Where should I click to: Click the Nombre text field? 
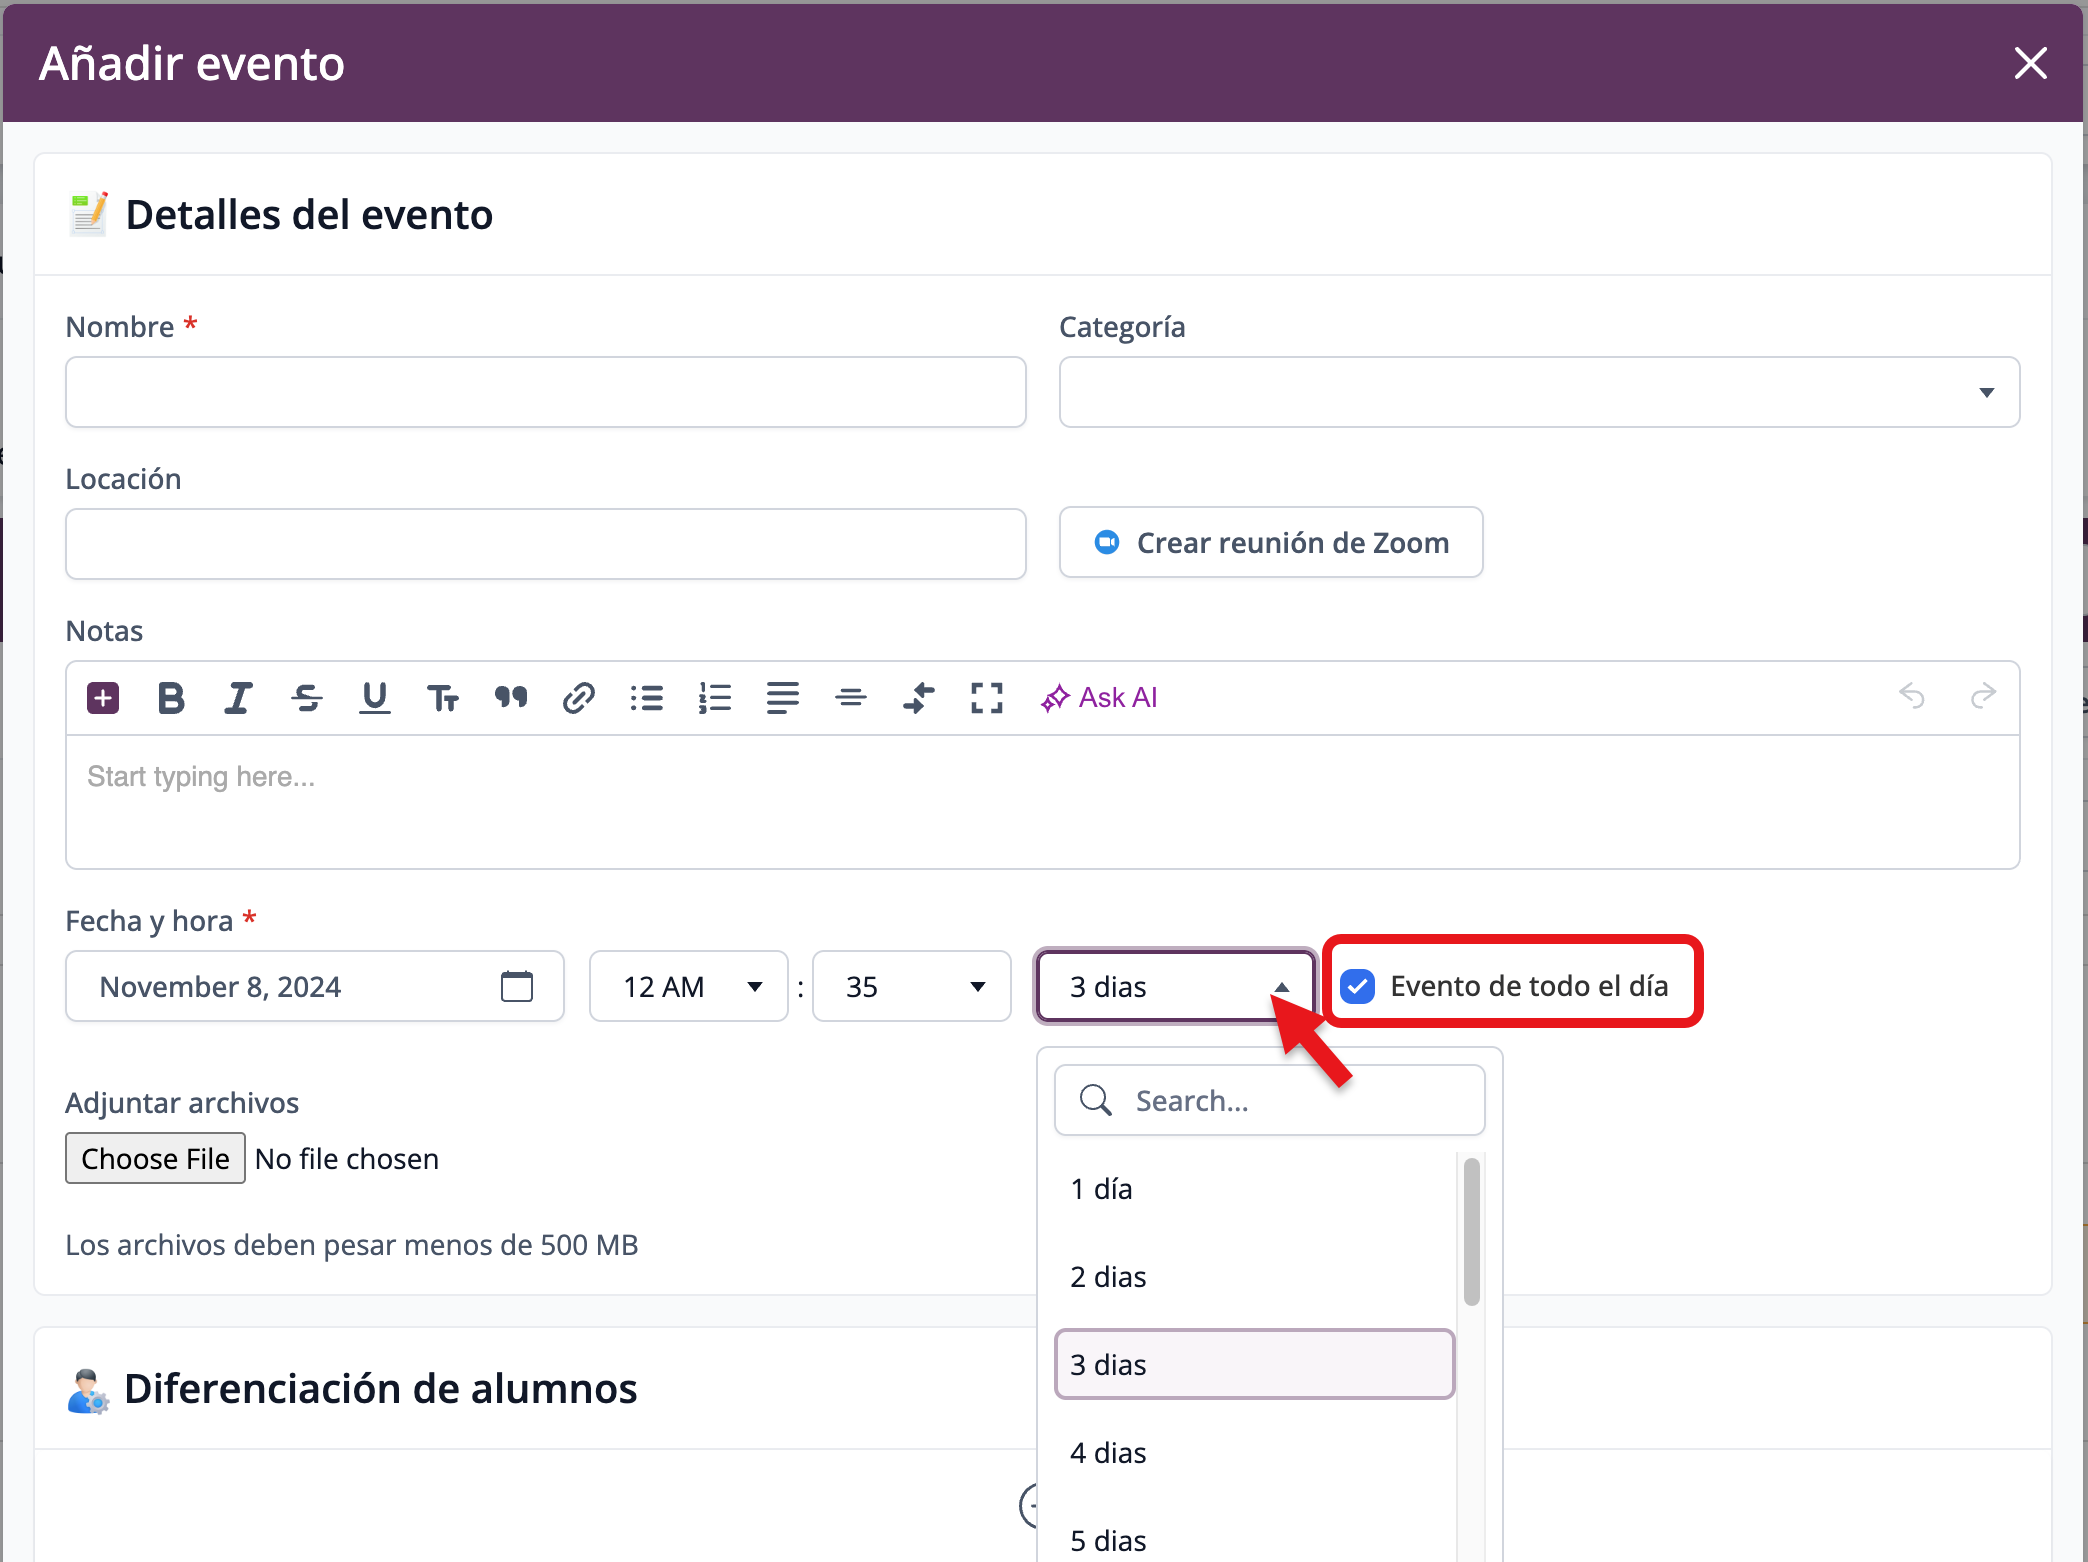coord(546,392)
